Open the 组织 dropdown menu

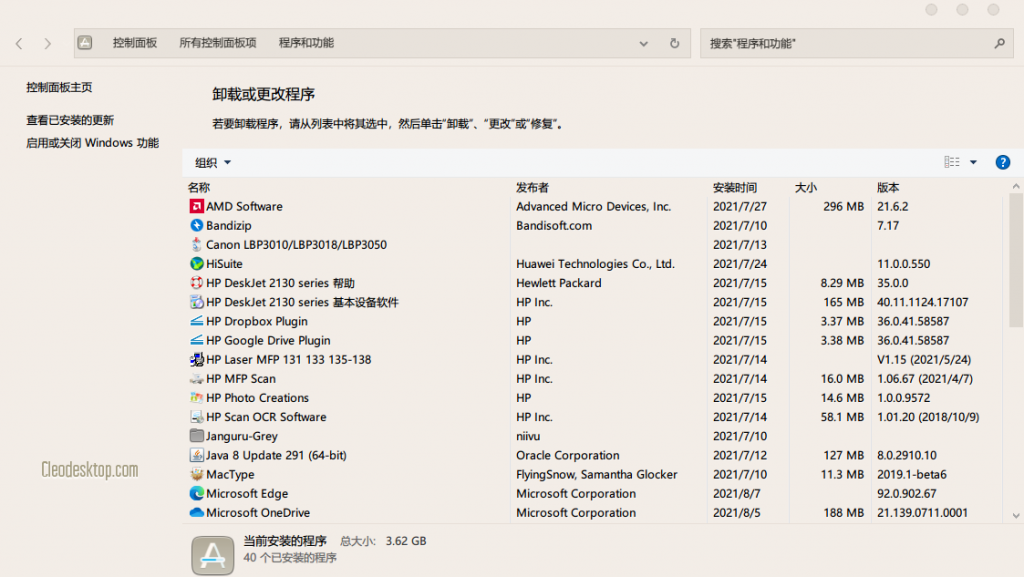(213, 163)
